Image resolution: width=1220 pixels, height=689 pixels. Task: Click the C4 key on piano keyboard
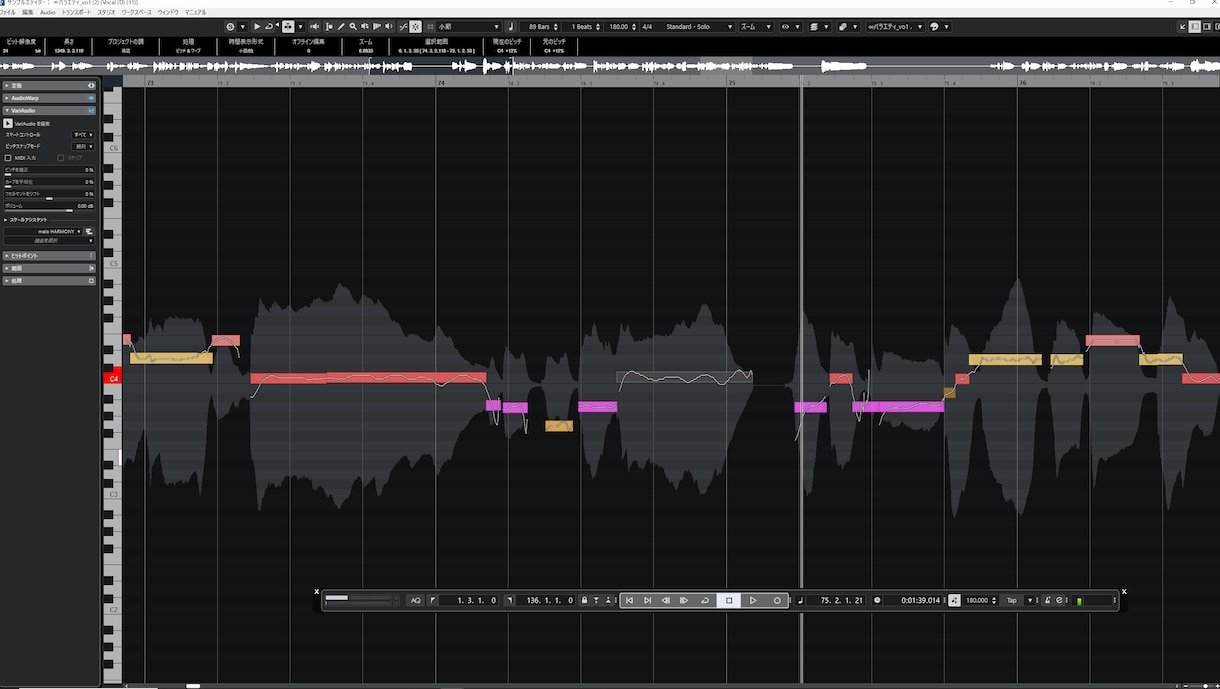coord(112,379)
